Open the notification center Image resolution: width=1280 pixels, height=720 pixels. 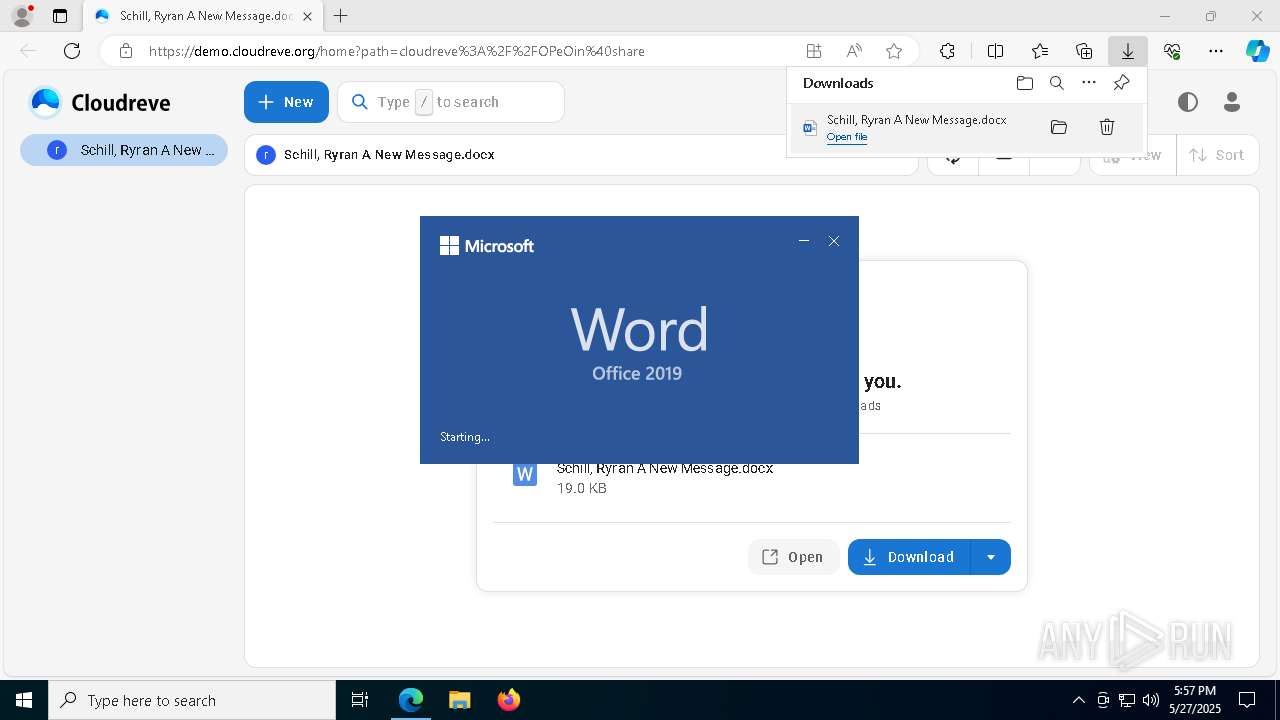coord(1247,700)
